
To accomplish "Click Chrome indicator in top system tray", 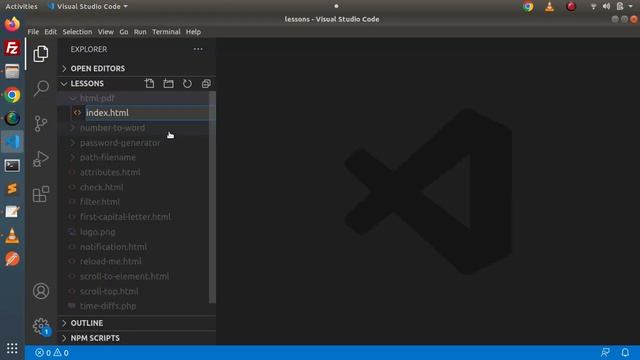I will tap(528, 7).
